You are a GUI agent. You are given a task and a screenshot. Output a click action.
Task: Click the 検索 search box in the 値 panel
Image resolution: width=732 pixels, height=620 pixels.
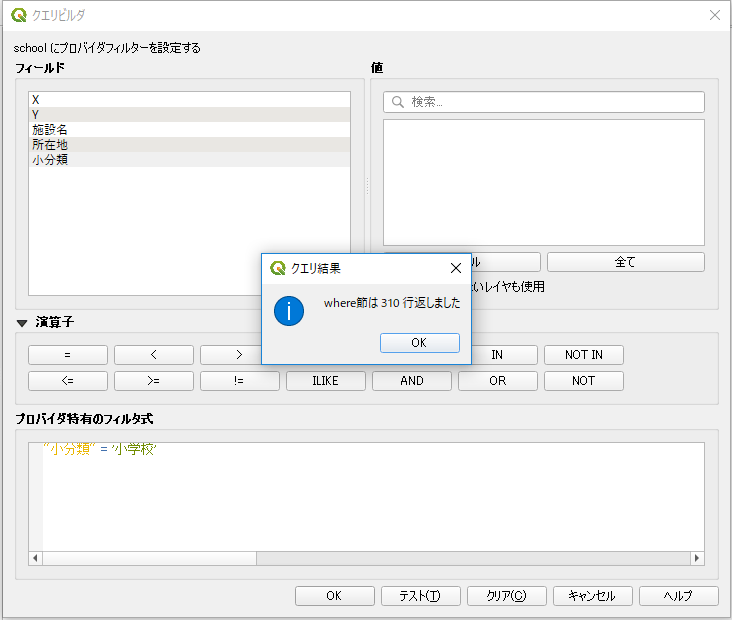(544, 102)
